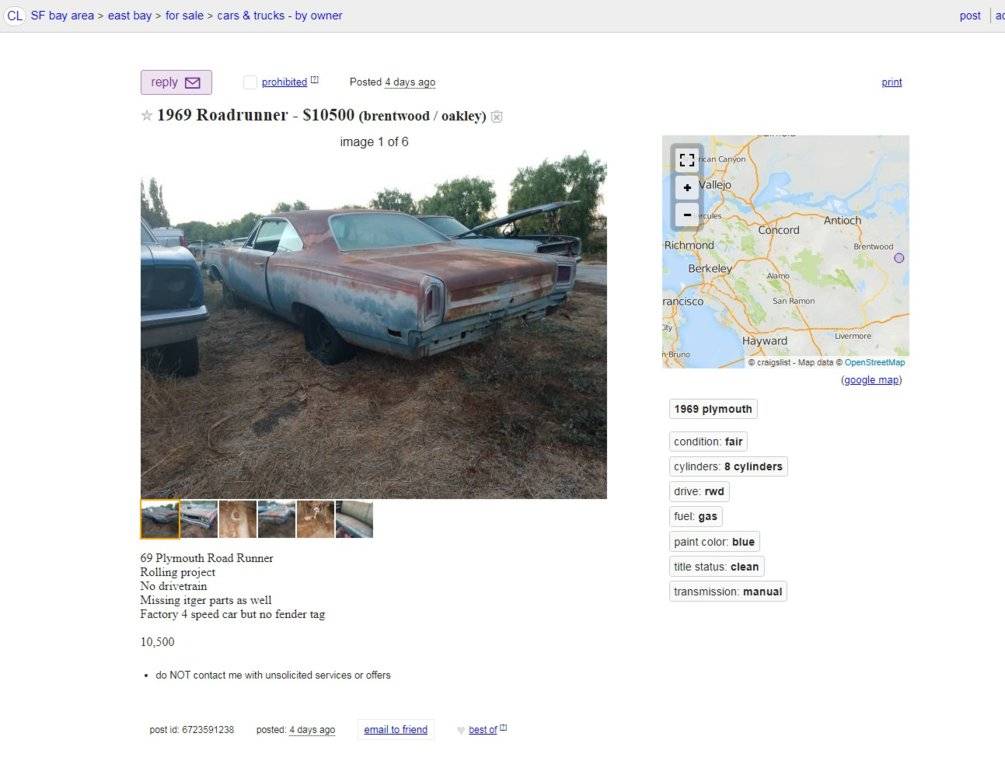Open the prohibited help question mark
Viewport: 1005px width, 768px height.
pyautogui.click(x=315, y=80)
